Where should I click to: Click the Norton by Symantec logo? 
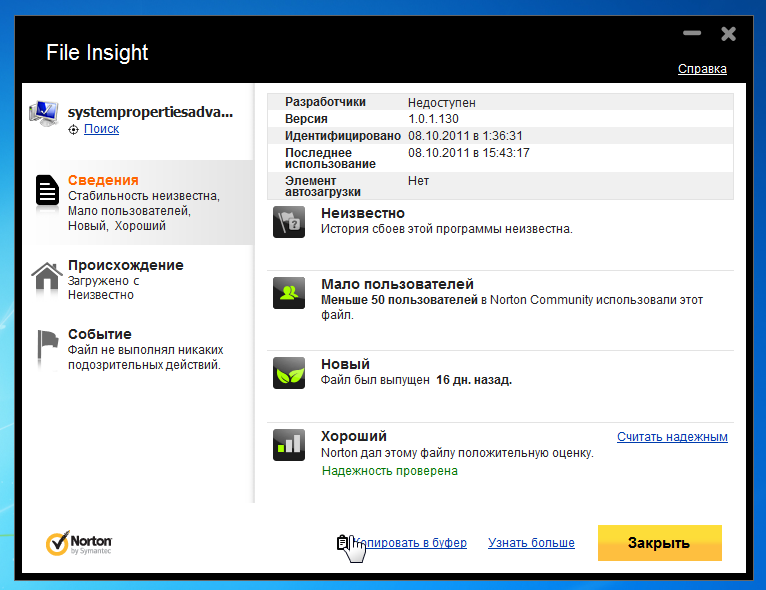tap(79, 543)
